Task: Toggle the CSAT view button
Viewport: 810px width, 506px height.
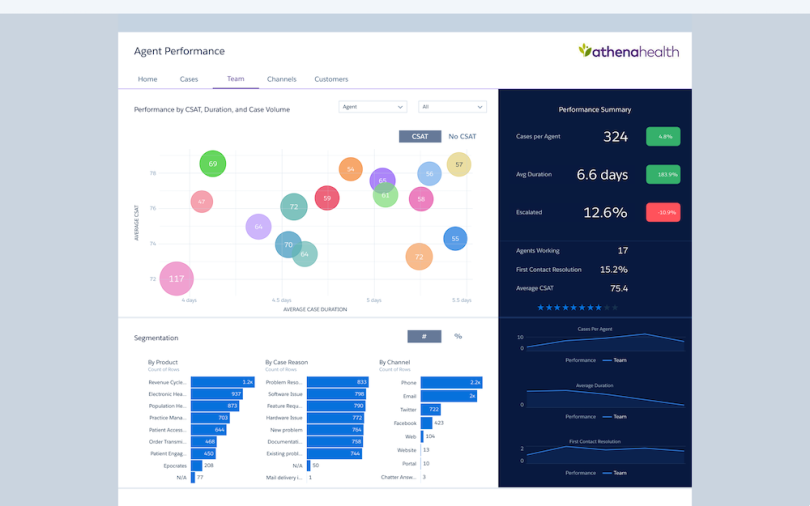Action: coord(420,136)
